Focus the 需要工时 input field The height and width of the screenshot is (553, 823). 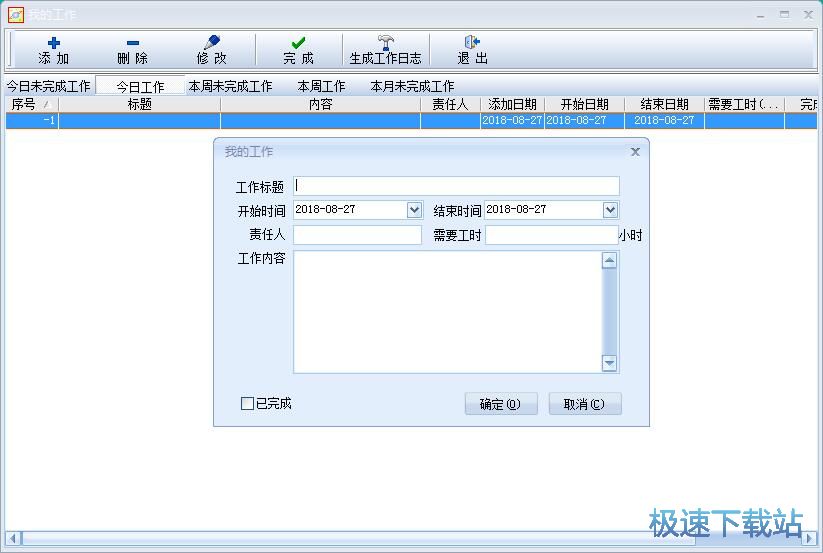tap(551, 235)
